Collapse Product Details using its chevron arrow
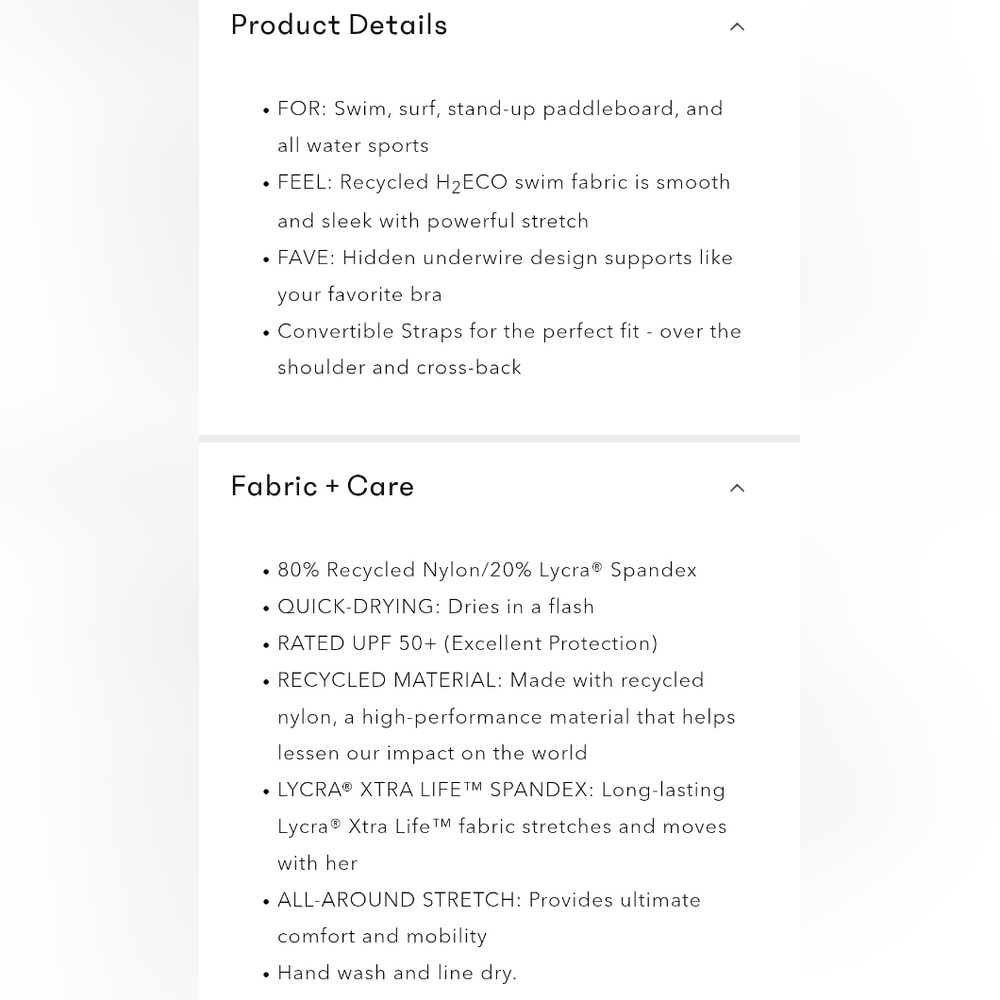This screenshot has width=1000, height=1000. pos(737,27)
